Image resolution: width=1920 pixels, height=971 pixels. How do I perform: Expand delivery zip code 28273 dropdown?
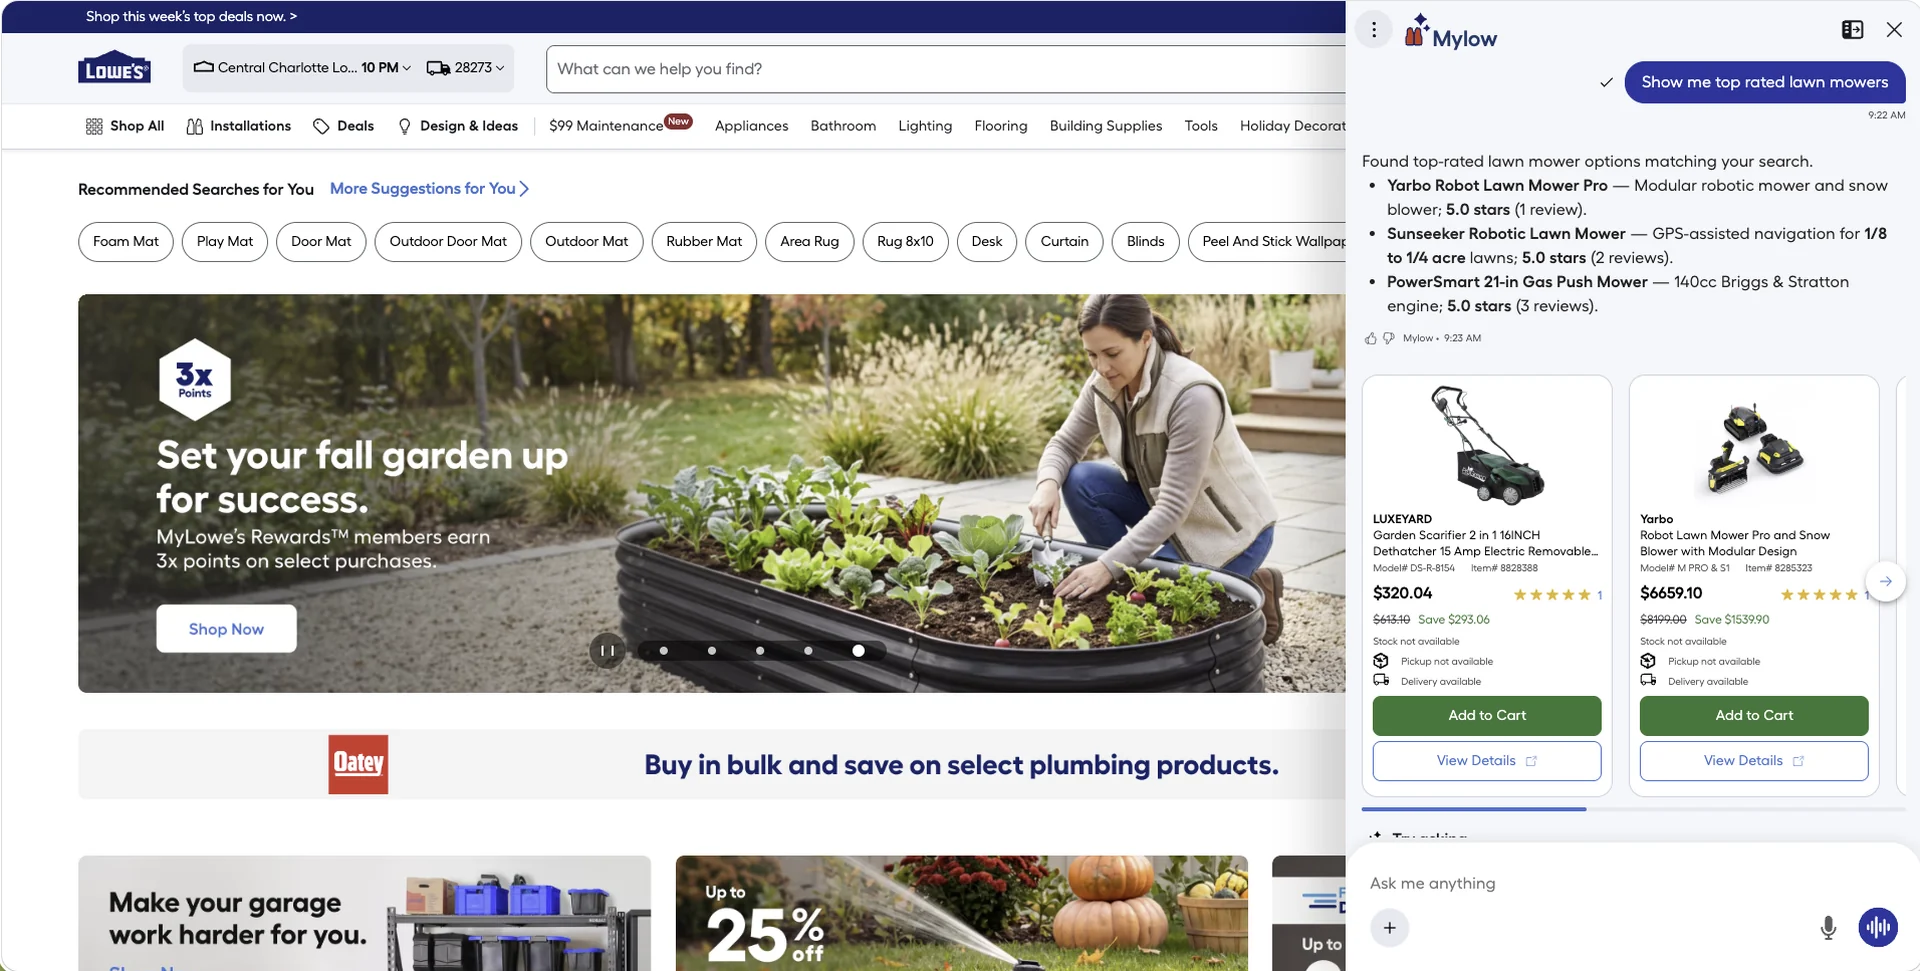click(x=465, y=67)
